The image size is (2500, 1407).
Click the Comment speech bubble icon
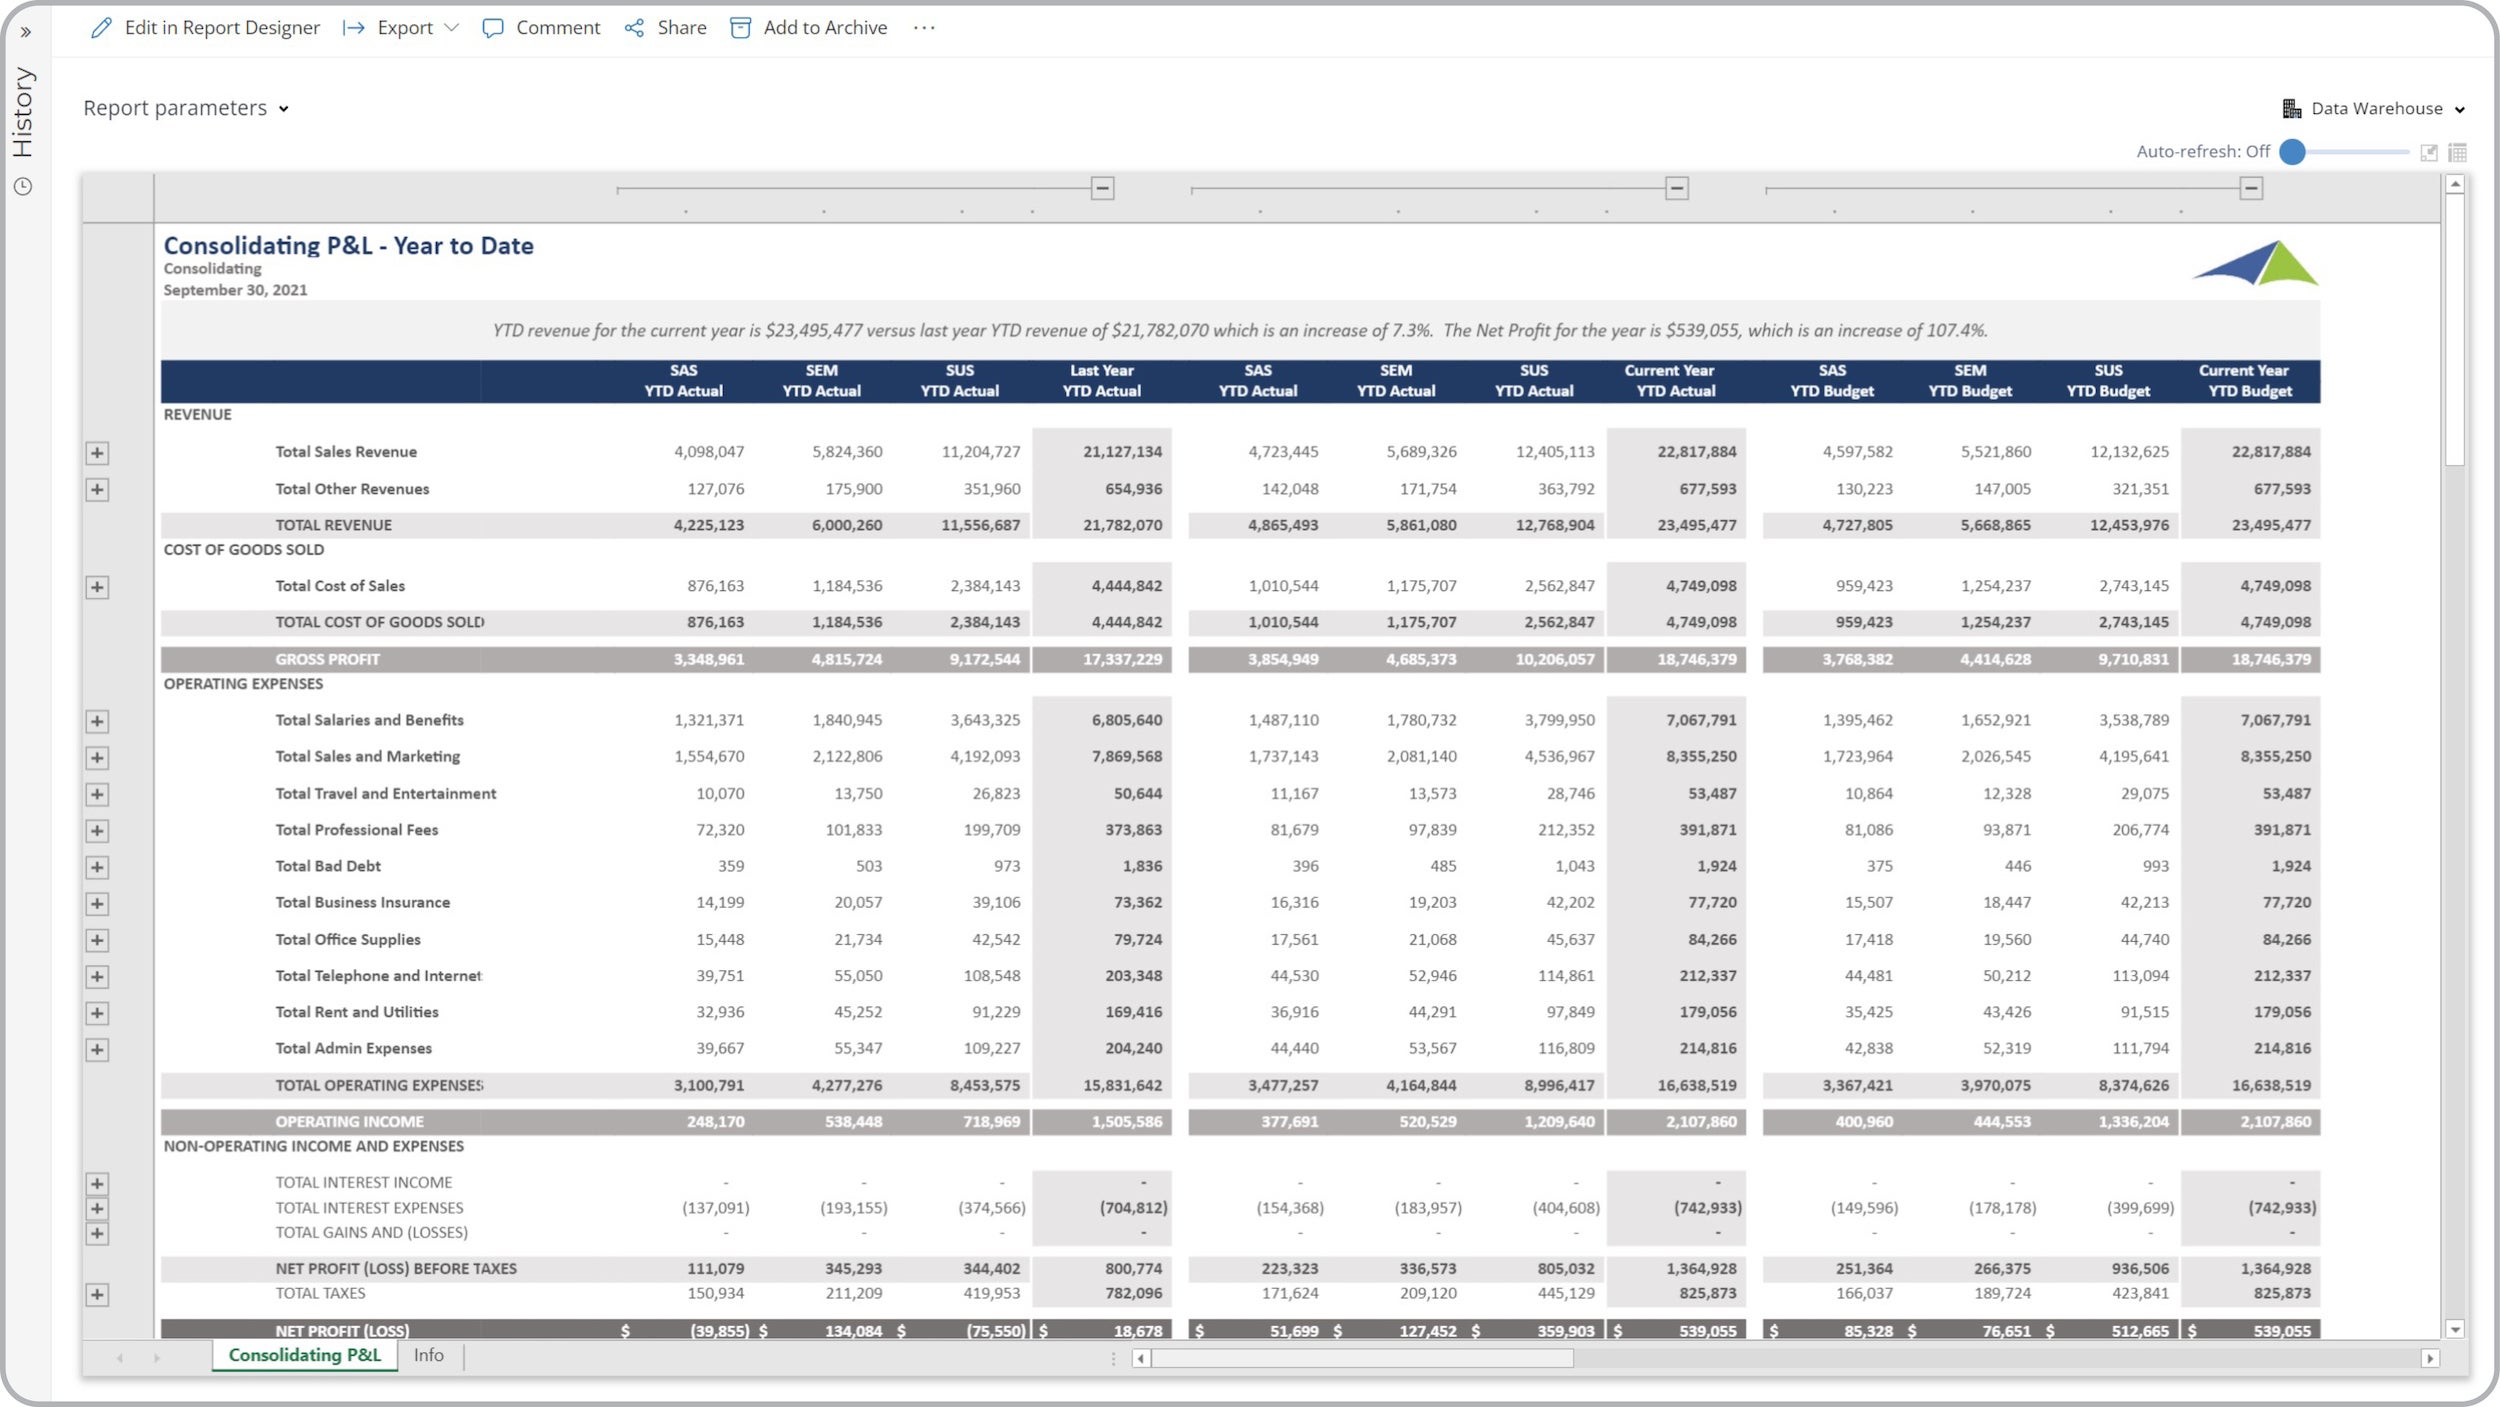pos(492,28)
